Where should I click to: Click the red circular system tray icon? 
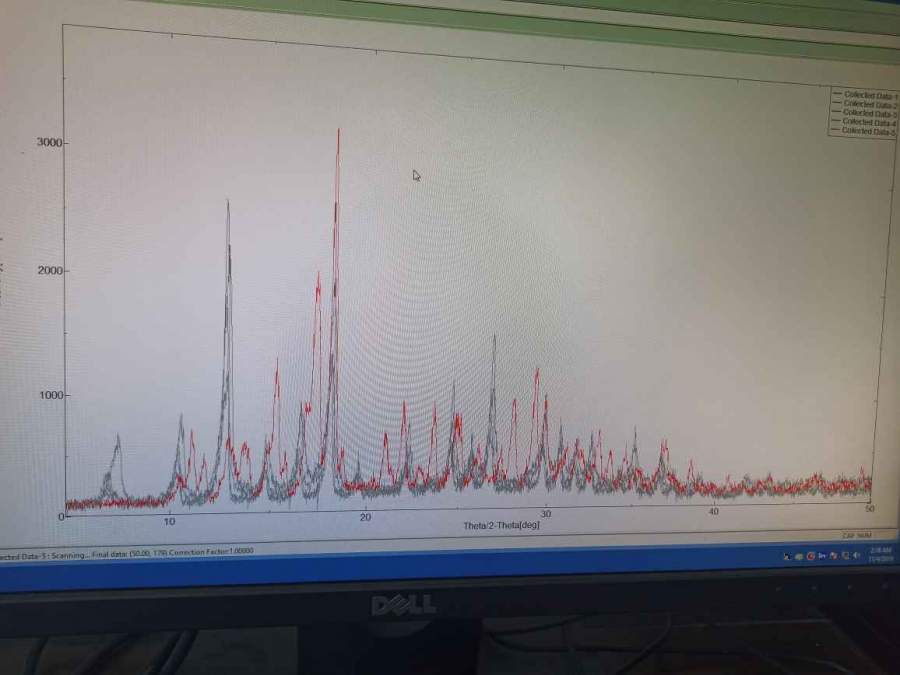[x=811, y=556]
